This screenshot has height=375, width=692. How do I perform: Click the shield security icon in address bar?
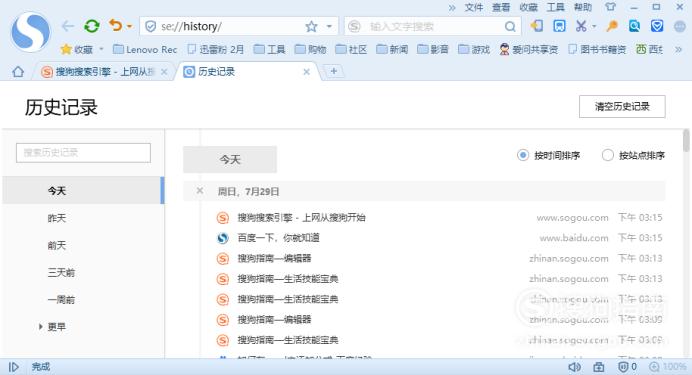(150, 26)
